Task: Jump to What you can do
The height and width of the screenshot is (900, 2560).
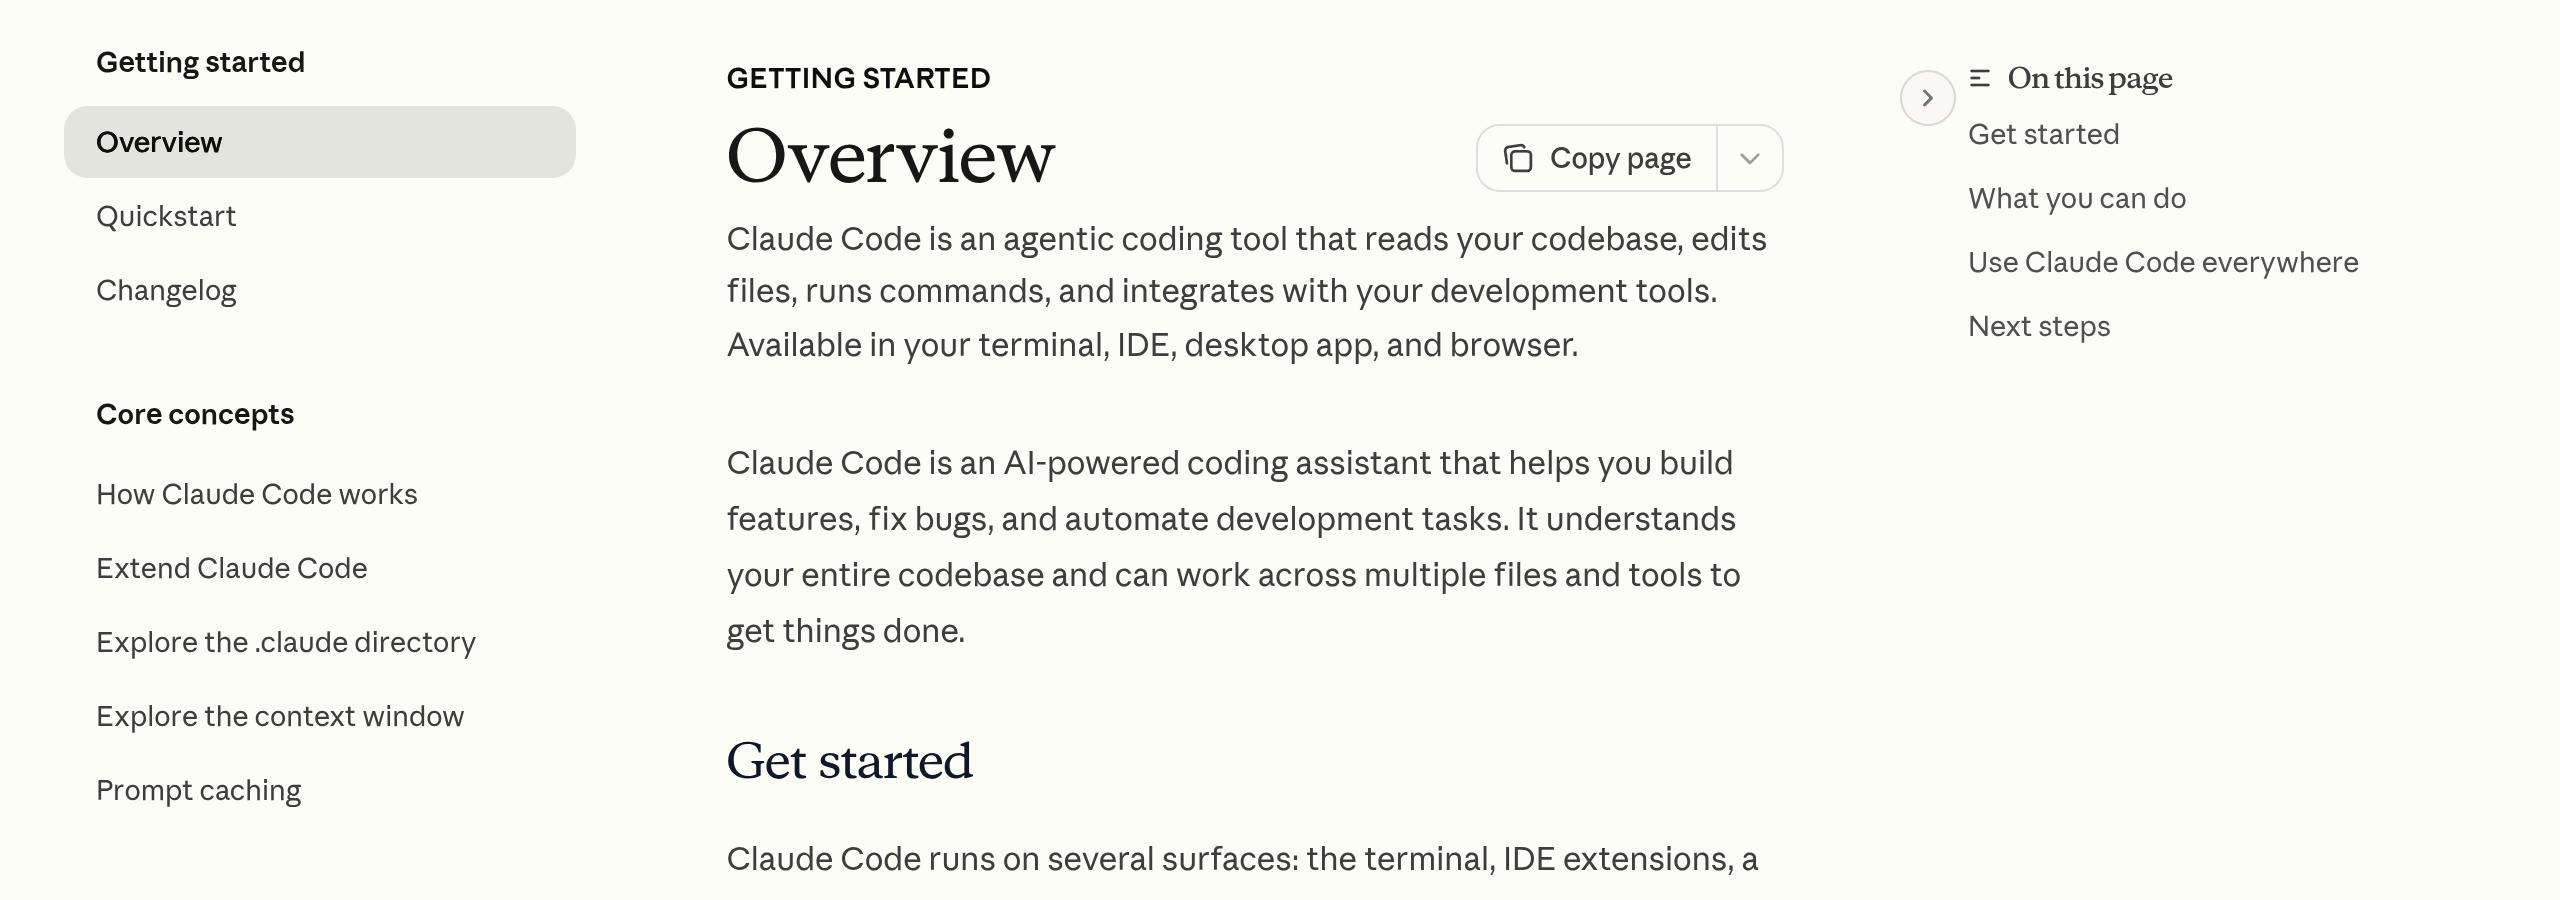Action: pyautogui.click(x=2077, y=198)
